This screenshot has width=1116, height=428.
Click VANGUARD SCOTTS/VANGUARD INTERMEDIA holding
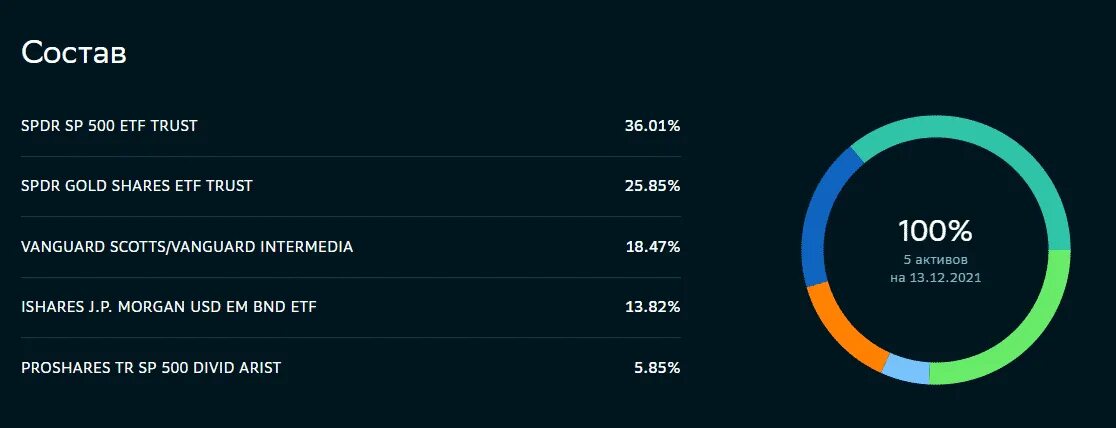pos(351,247)
